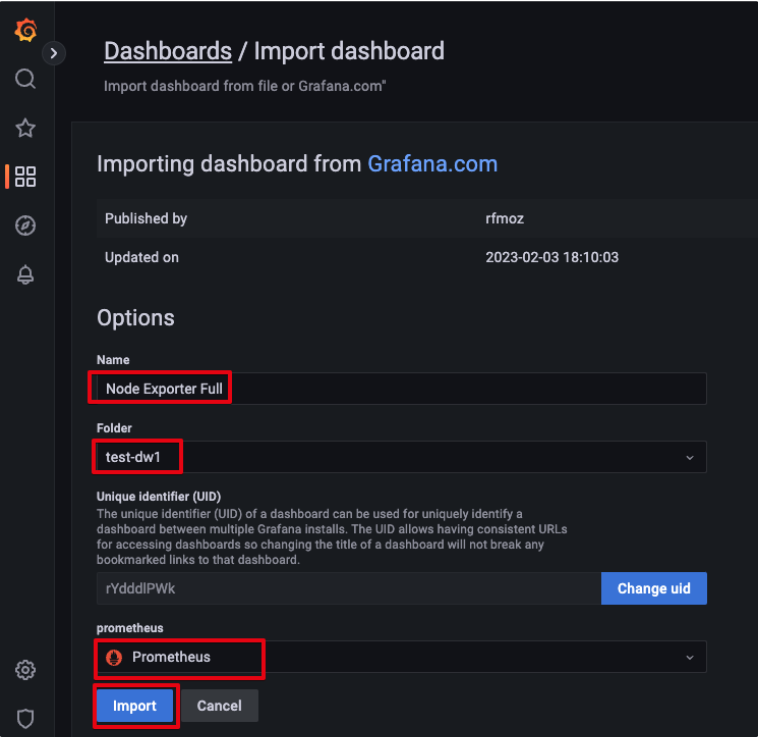
Task: Open the Explore compass icon
Action: click(26, 226)
